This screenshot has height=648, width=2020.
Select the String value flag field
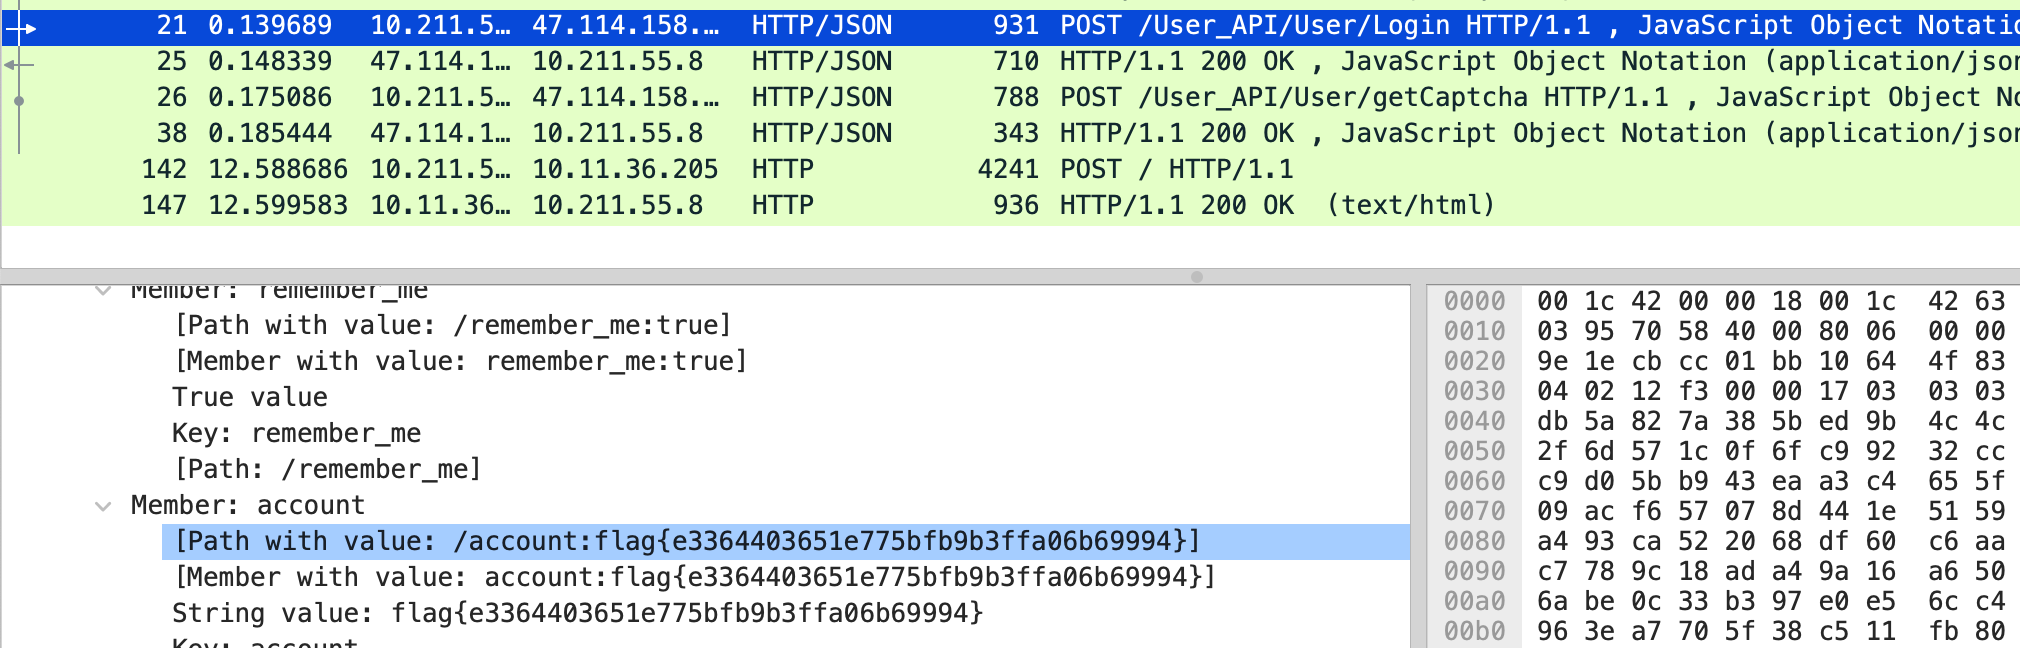point(578,614)
